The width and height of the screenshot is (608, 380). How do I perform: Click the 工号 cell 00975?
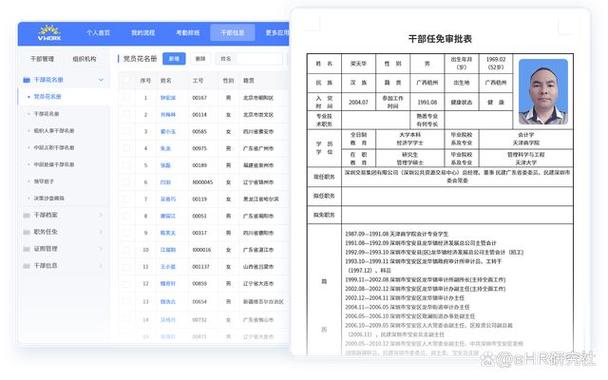pos(199,149)
